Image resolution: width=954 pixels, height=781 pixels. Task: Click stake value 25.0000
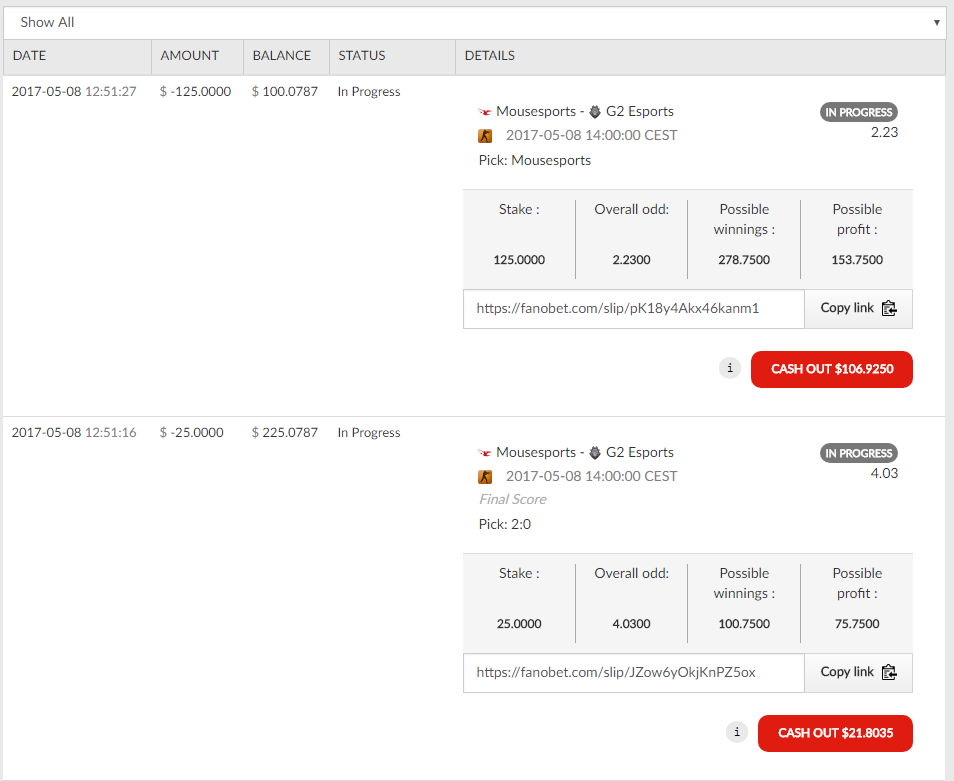pos(519,623)
